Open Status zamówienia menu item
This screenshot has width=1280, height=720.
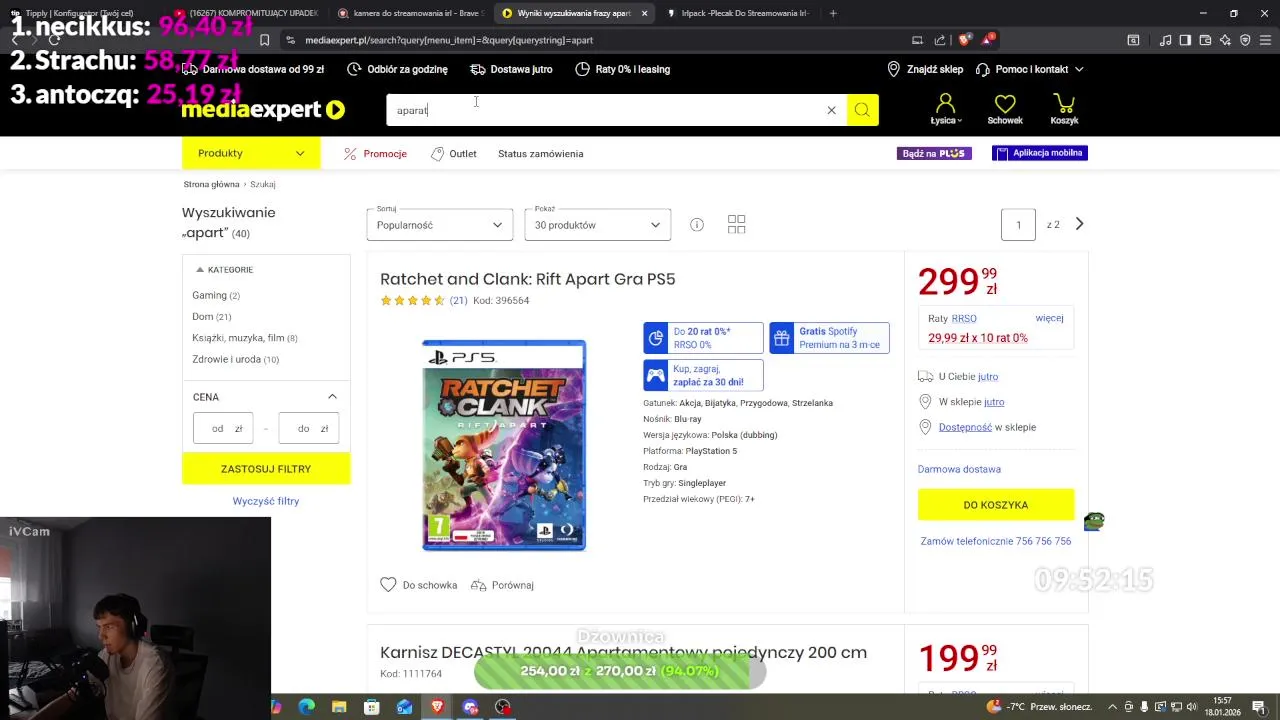point(541,154)
